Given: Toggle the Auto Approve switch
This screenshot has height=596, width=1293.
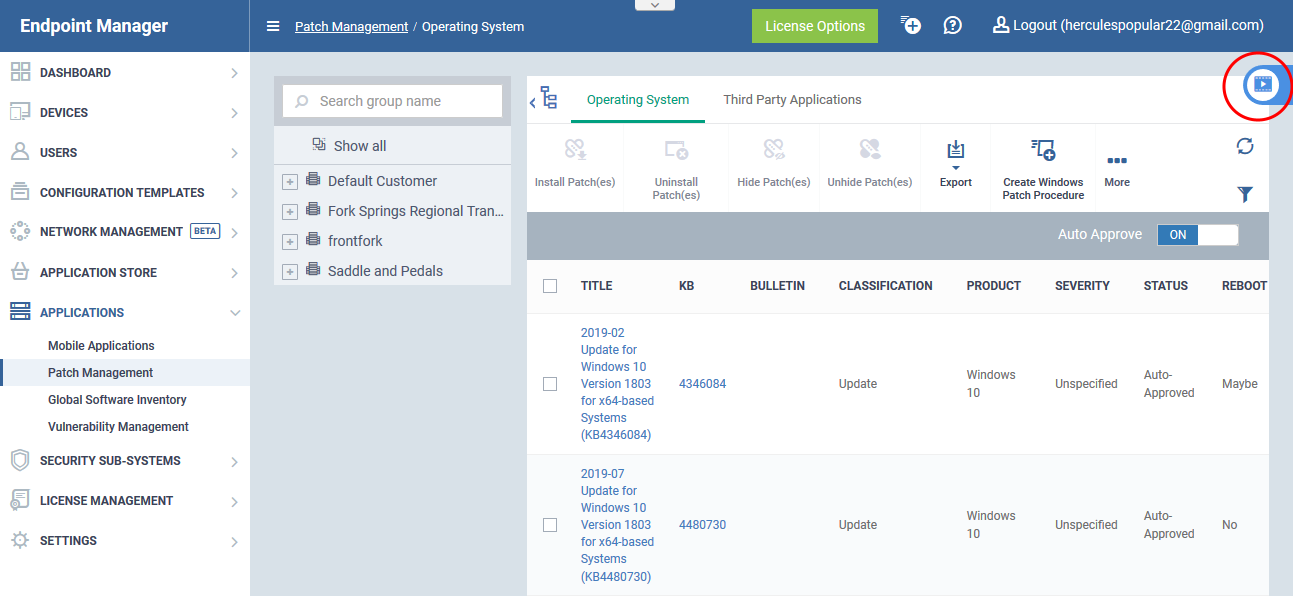Looking at the screenshot, I should (x=1198, y=235).
